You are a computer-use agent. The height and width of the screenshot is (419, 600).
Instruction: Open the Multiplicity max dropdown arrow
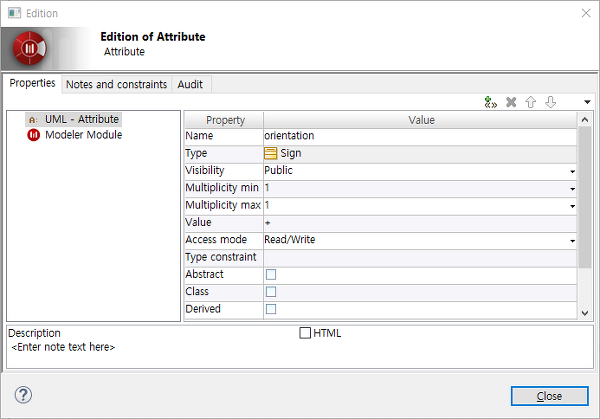[572, 206]
